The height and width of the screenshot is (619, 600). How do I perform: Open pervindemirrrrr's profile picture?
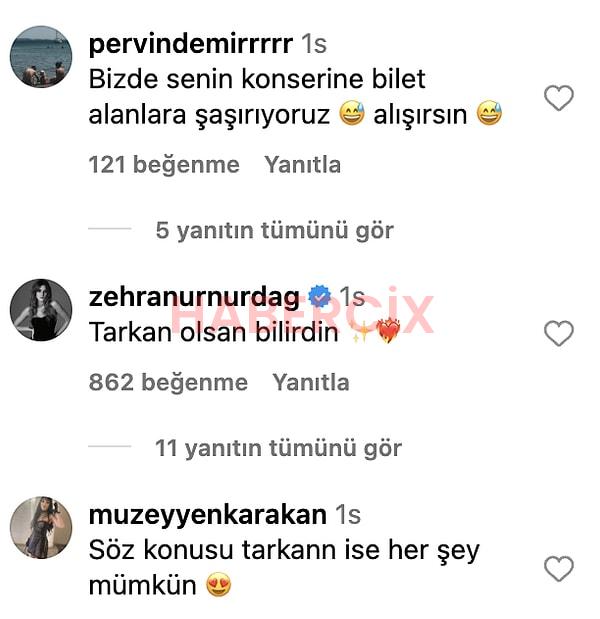pyautogui.click(x=41, y=56)
